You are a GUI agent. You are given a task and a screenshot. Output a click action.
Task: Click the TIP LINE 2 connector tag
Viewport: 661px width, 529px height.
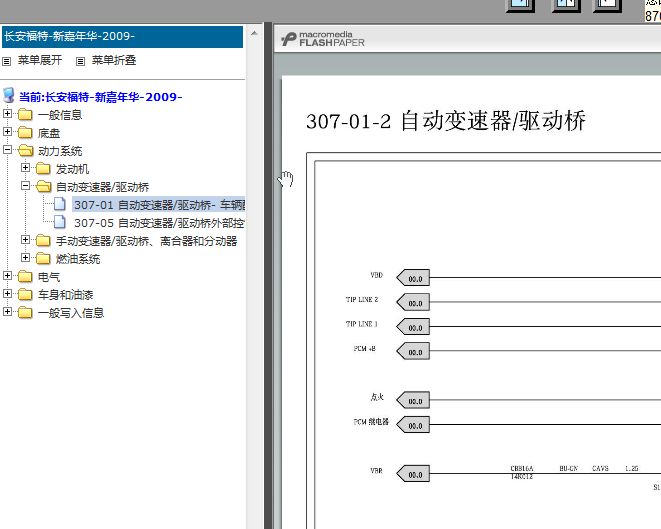point(413,303)
